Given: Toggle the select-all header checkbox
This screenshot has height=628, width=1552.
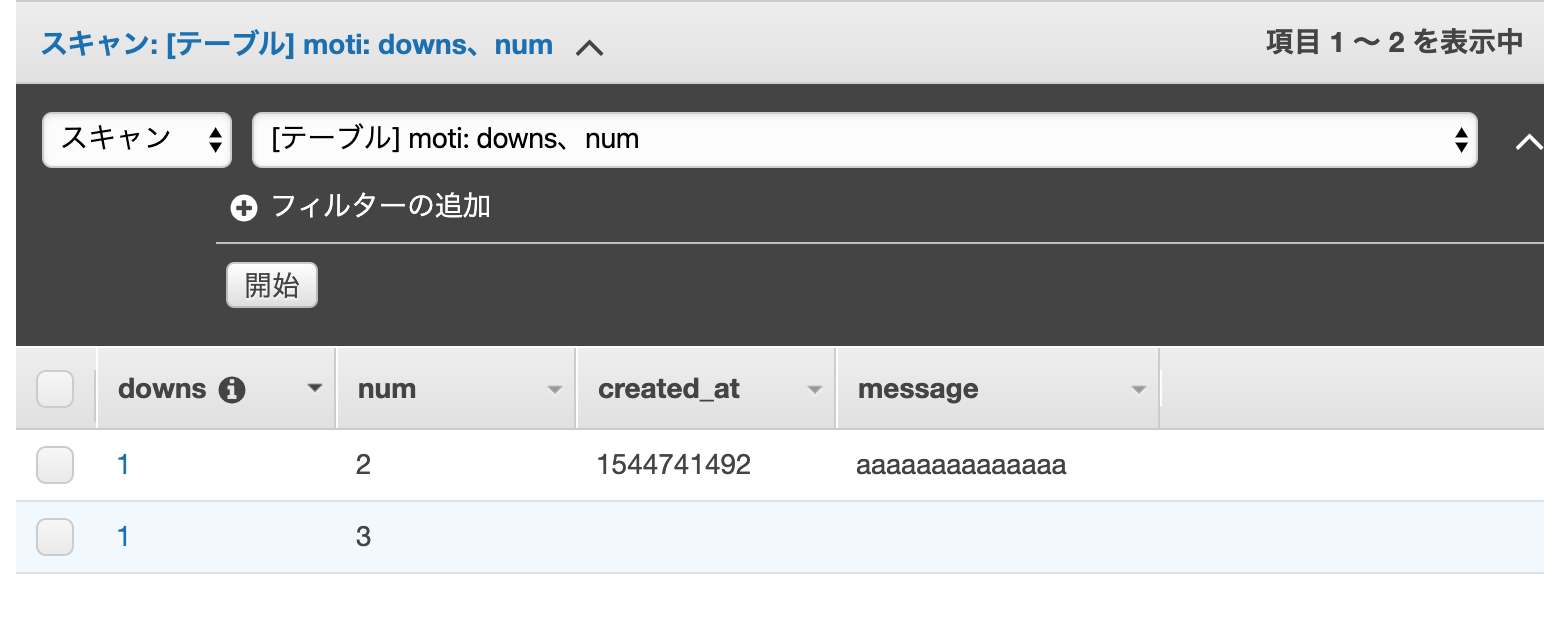Looking at the screenshot, I should pyautogui.click(x=55, y=389).
